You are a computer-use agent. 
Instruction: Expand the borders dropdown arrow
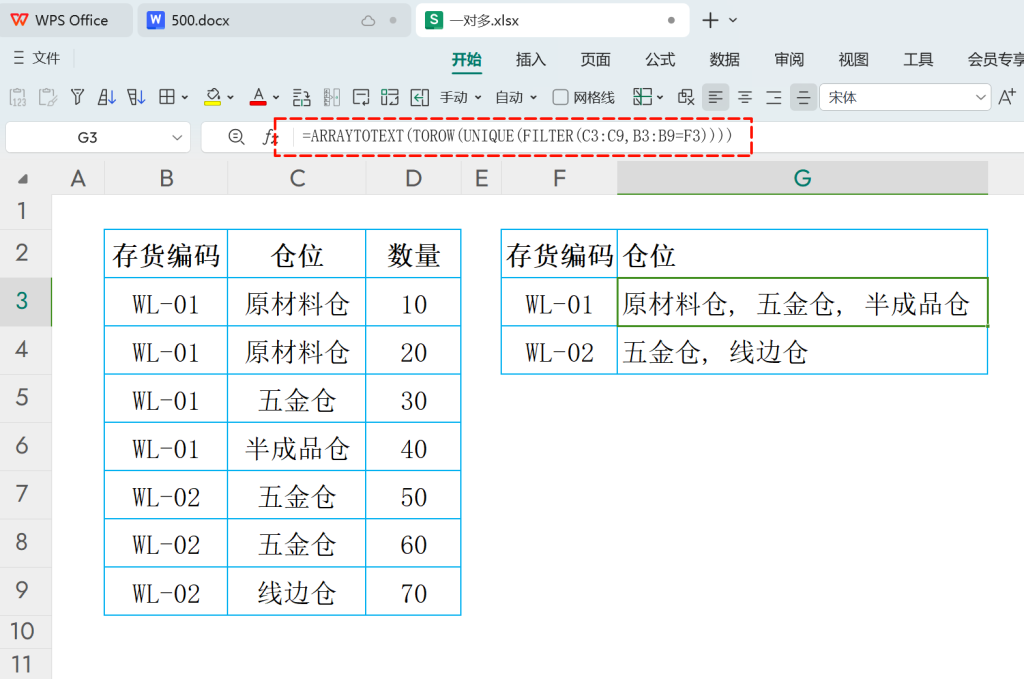tap(185, 97)
